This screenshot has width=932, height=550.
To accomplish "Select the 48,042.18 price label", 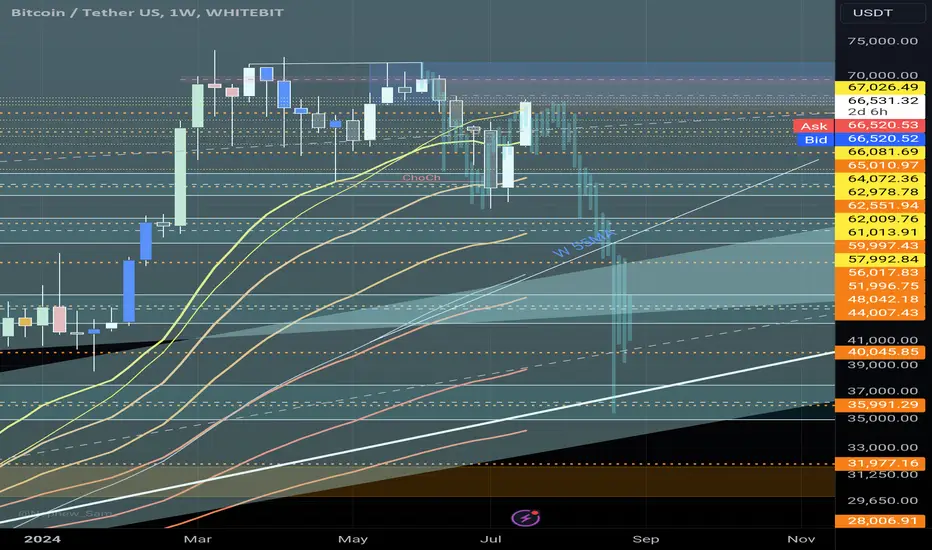I will coord(880,299).
